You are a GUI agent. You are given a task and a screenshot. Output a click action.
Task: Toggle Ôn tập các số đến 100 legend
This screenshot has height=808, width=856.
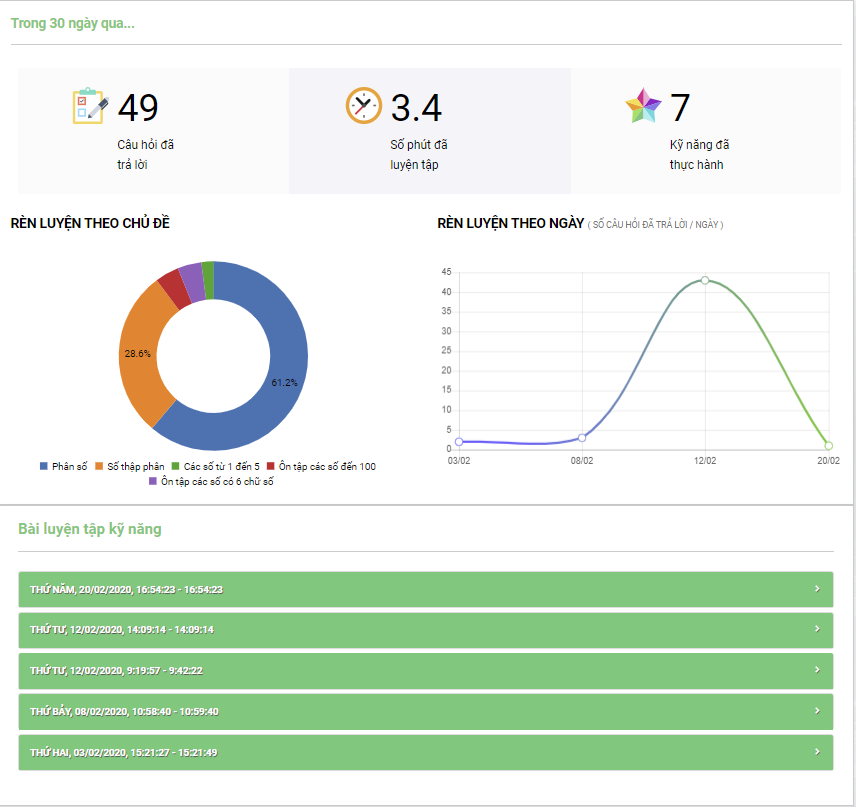click(320, 467)
